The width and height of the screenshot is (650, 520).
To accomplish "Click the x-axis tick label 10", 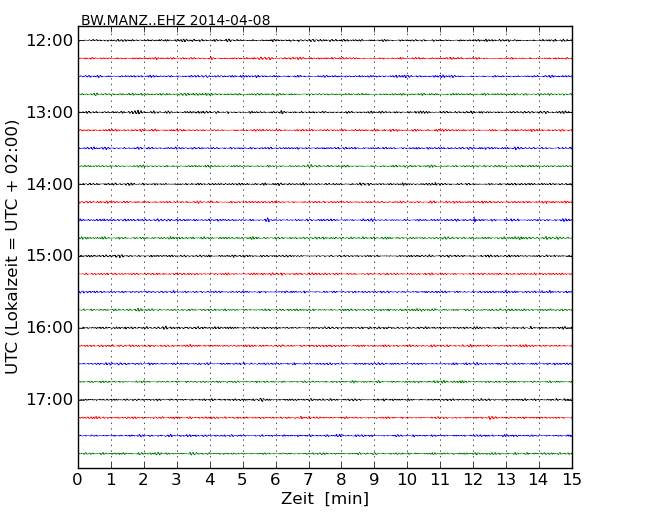I will tap(407, 480).
